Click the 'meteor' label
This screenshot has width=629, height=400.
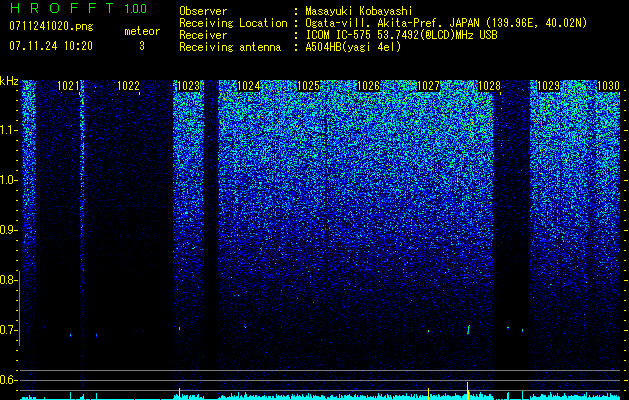pyautogui.click(x=142, y=31)
